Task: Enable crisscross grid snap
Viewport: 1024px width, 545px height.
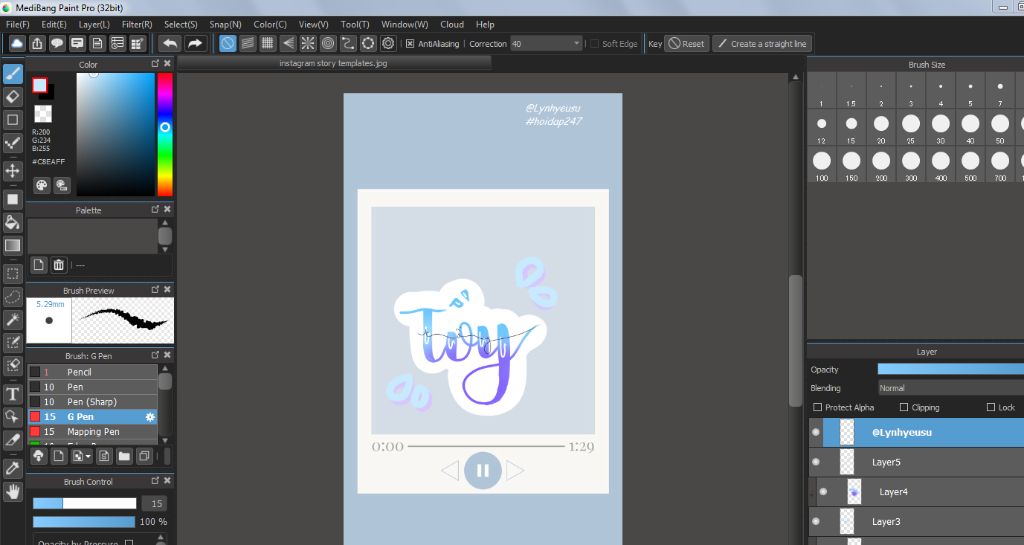Action: click(x=268, y=44)
